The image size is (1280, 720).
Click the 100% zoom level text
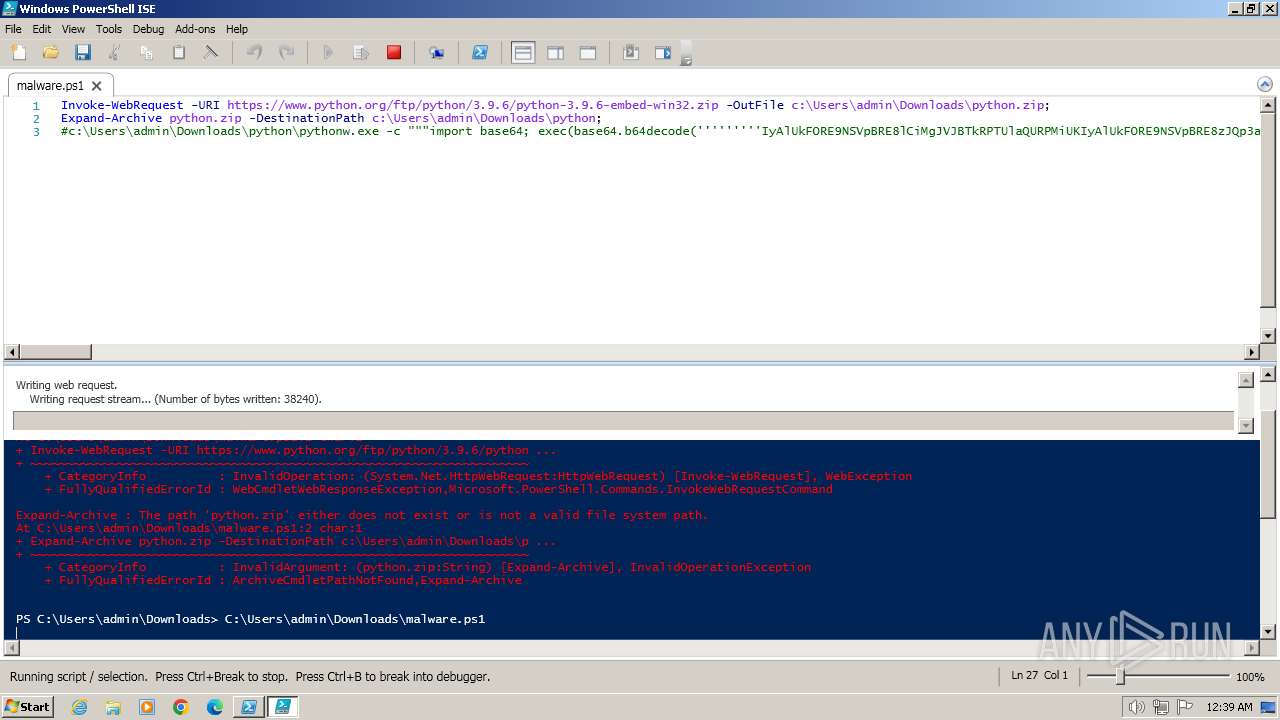pos(1250,677)
